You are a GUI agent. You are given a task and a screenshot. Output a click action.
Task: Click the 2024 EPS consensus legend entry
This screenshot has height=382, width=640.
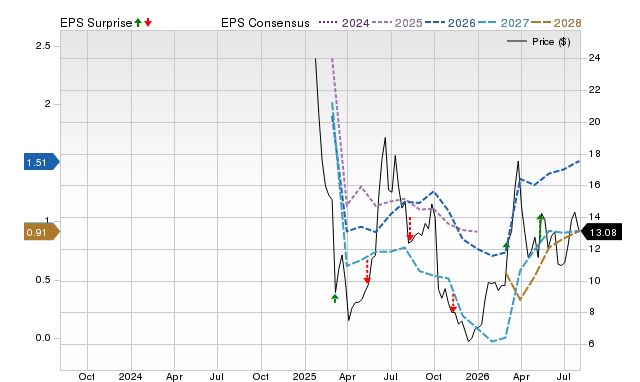344,23
